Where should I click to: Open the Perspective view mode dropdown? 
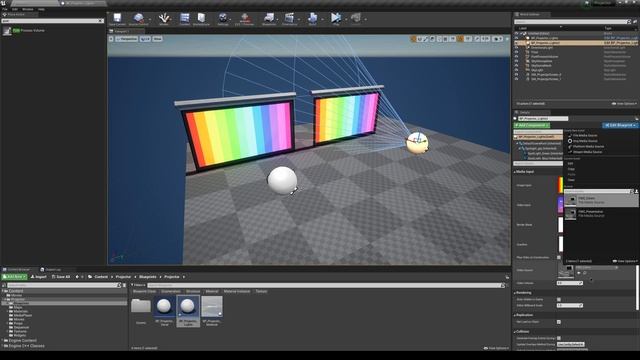pyautogui.click(x=127, y=39)
